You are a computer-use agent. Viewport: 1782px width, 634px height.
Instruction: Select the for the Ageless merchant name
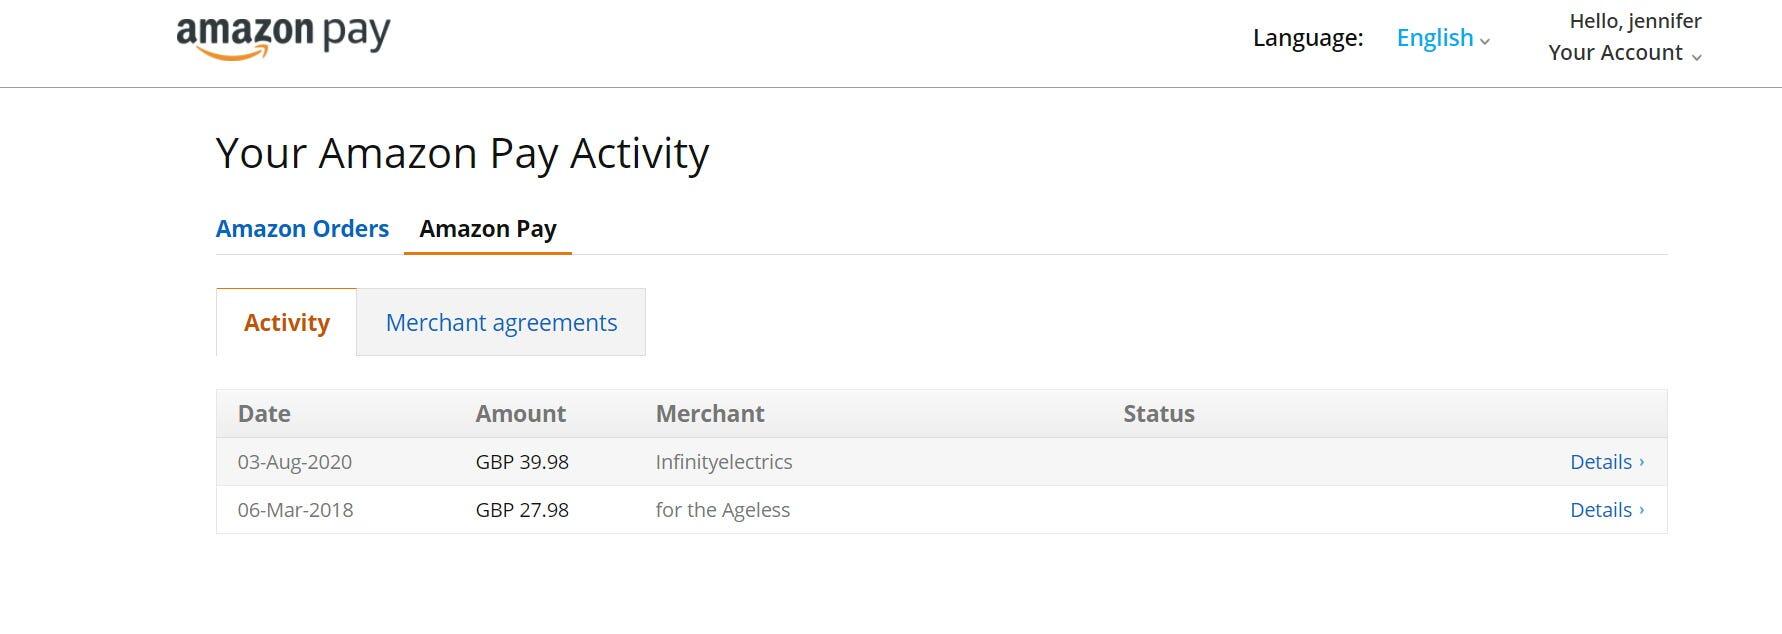coord(723,509)
